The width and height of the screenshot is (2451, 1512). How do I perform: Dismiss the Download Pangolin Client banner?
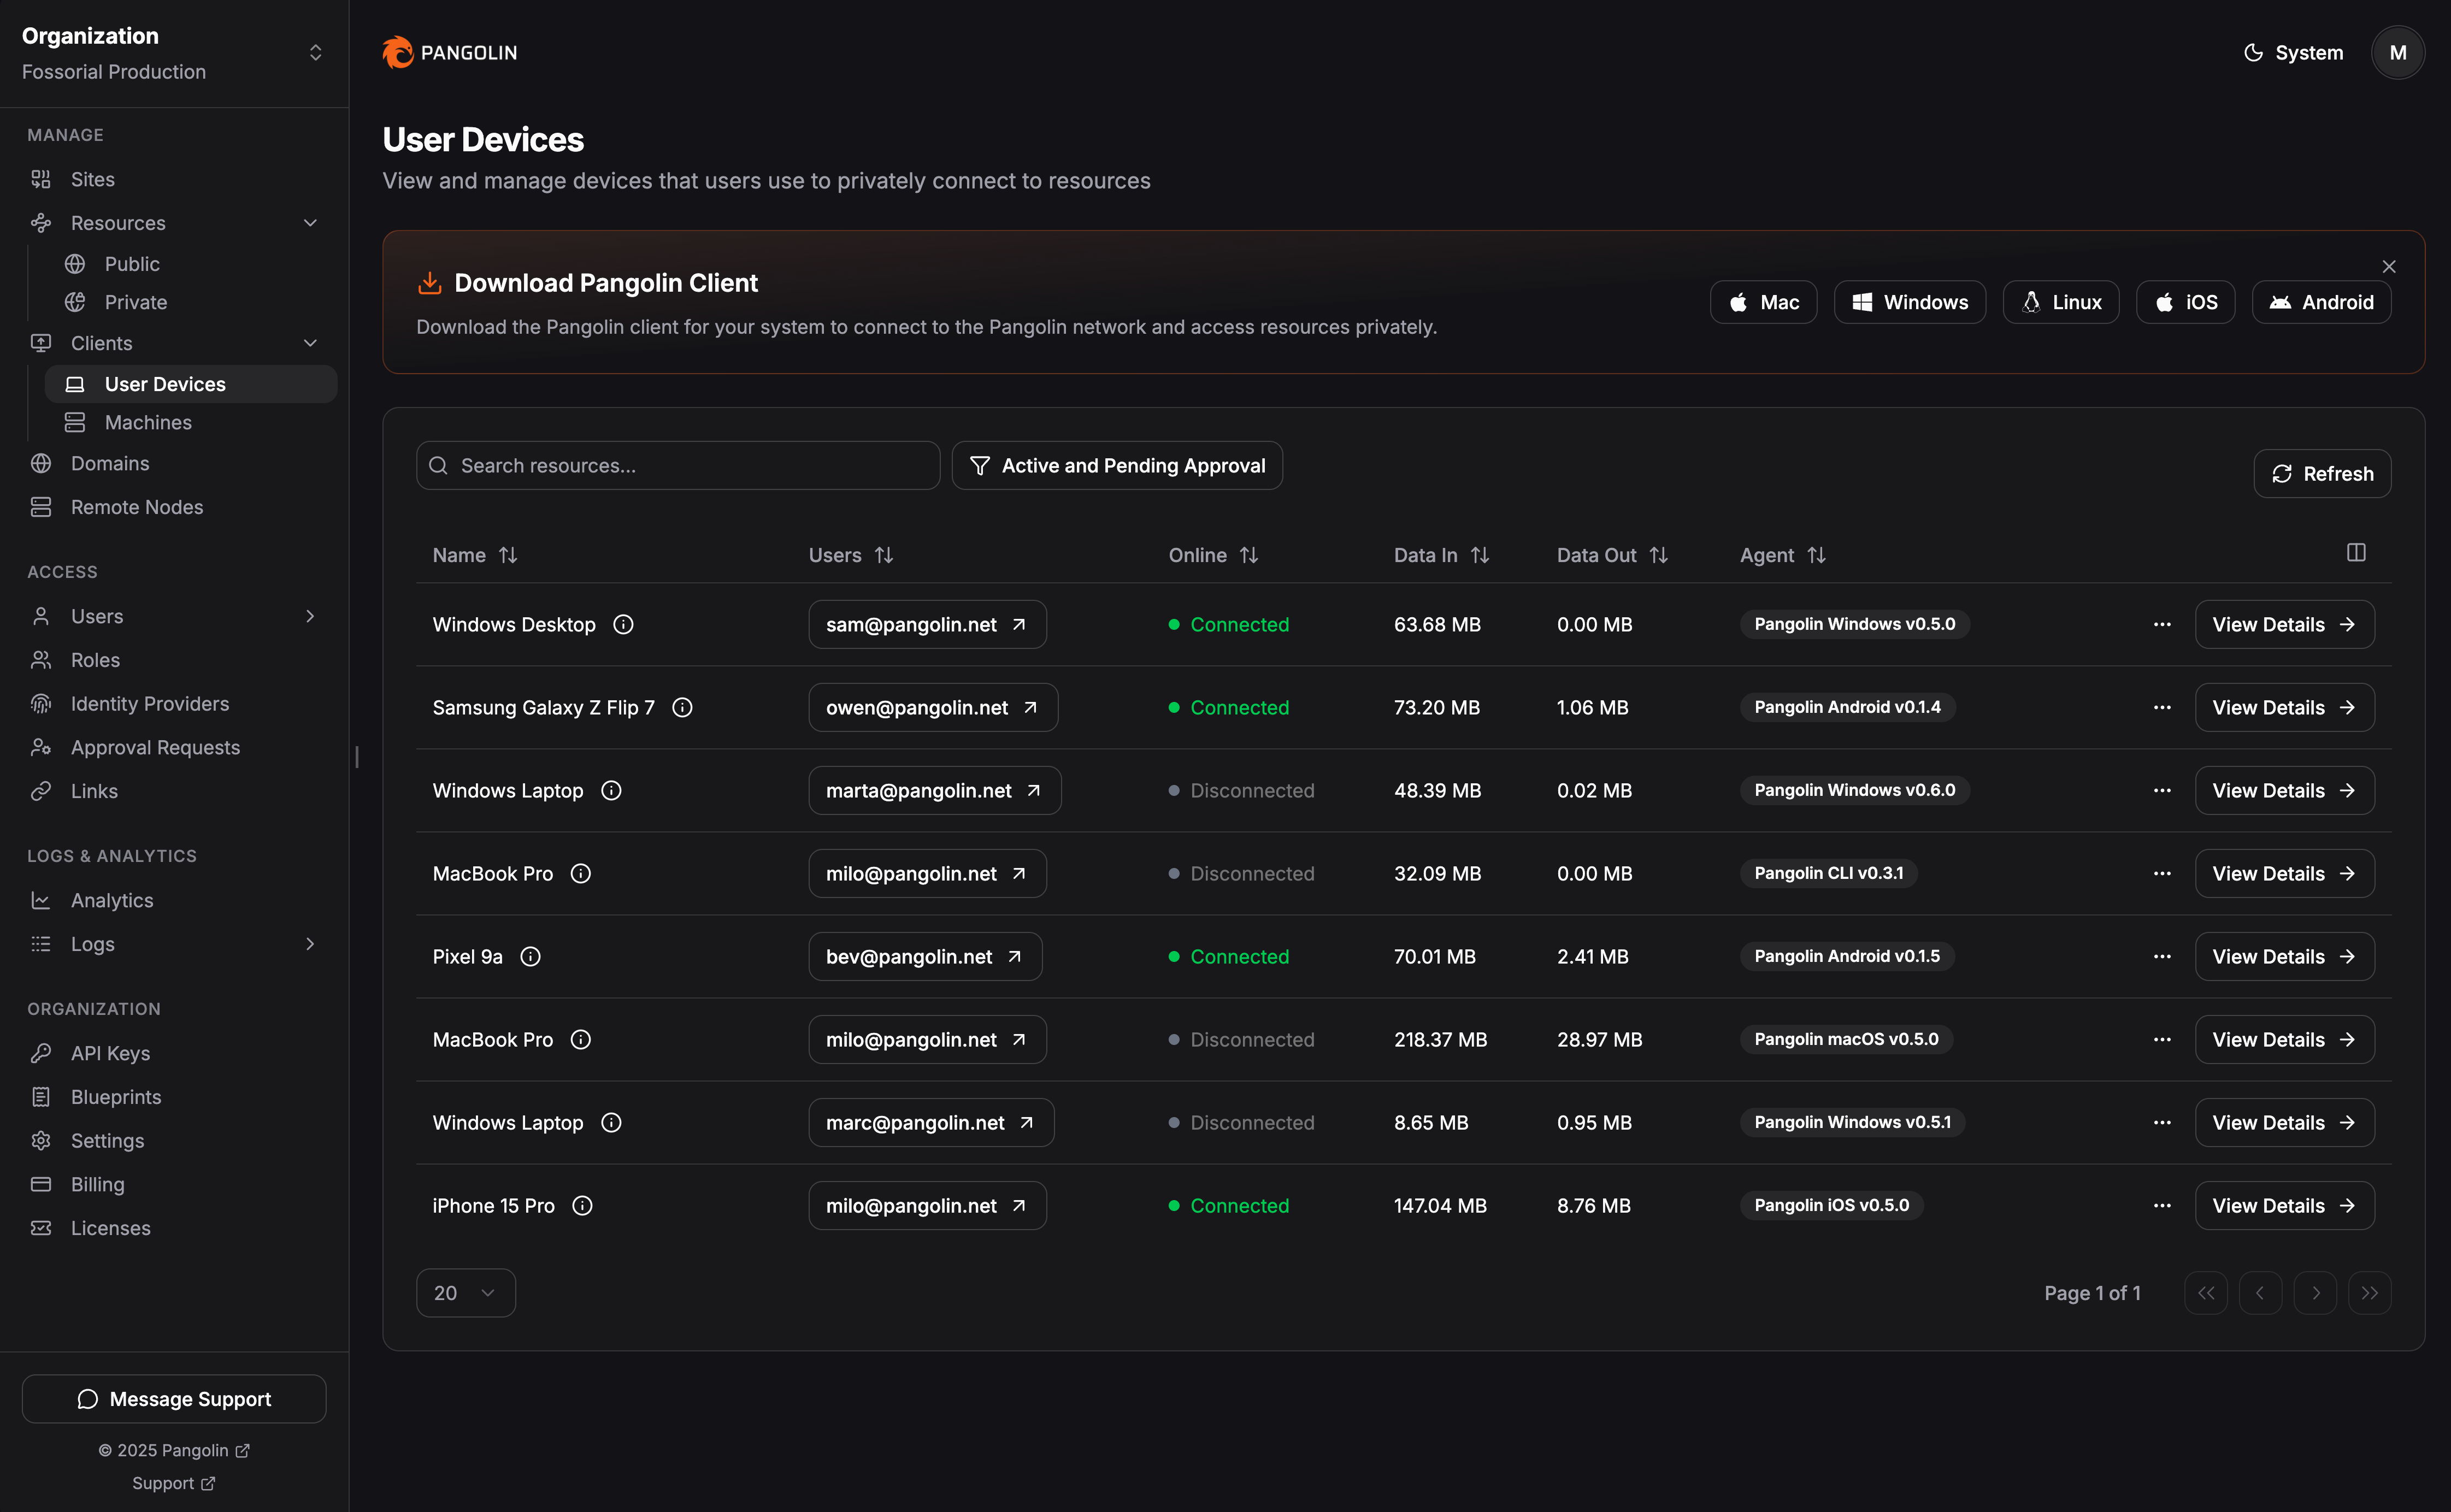[x=2389, y=266]
